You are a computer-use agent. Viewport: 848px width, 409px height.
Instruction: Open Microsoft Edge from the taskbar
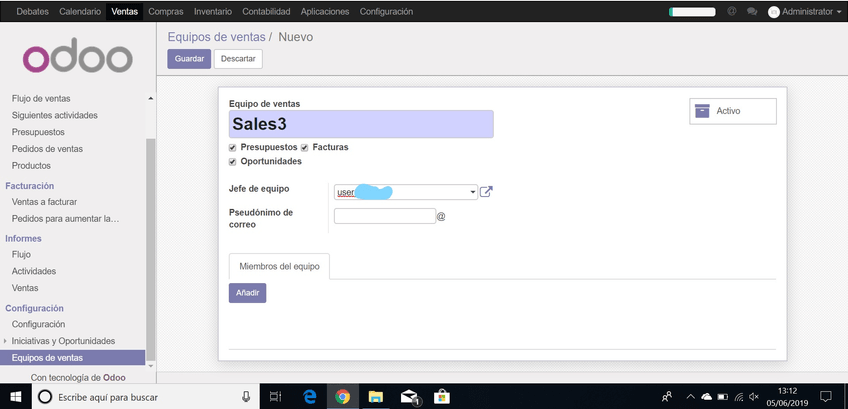point(310,397)
